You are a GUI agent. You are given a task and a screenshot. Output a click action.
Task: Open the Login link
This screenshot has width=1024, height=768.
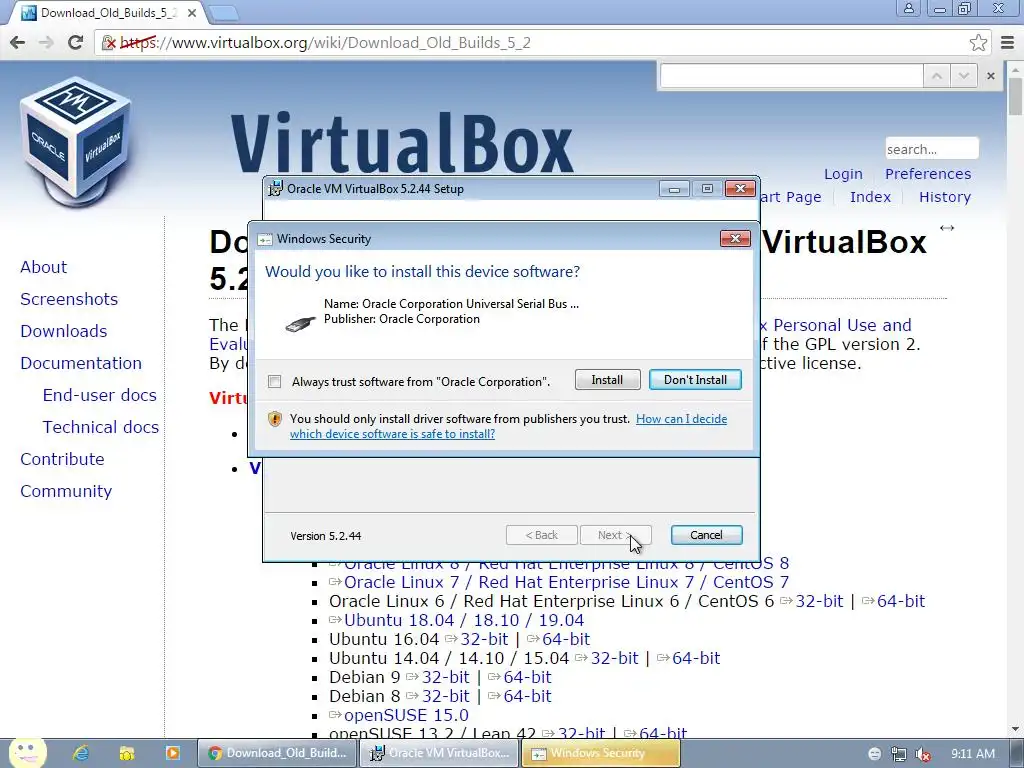click(x=843, y=174)
